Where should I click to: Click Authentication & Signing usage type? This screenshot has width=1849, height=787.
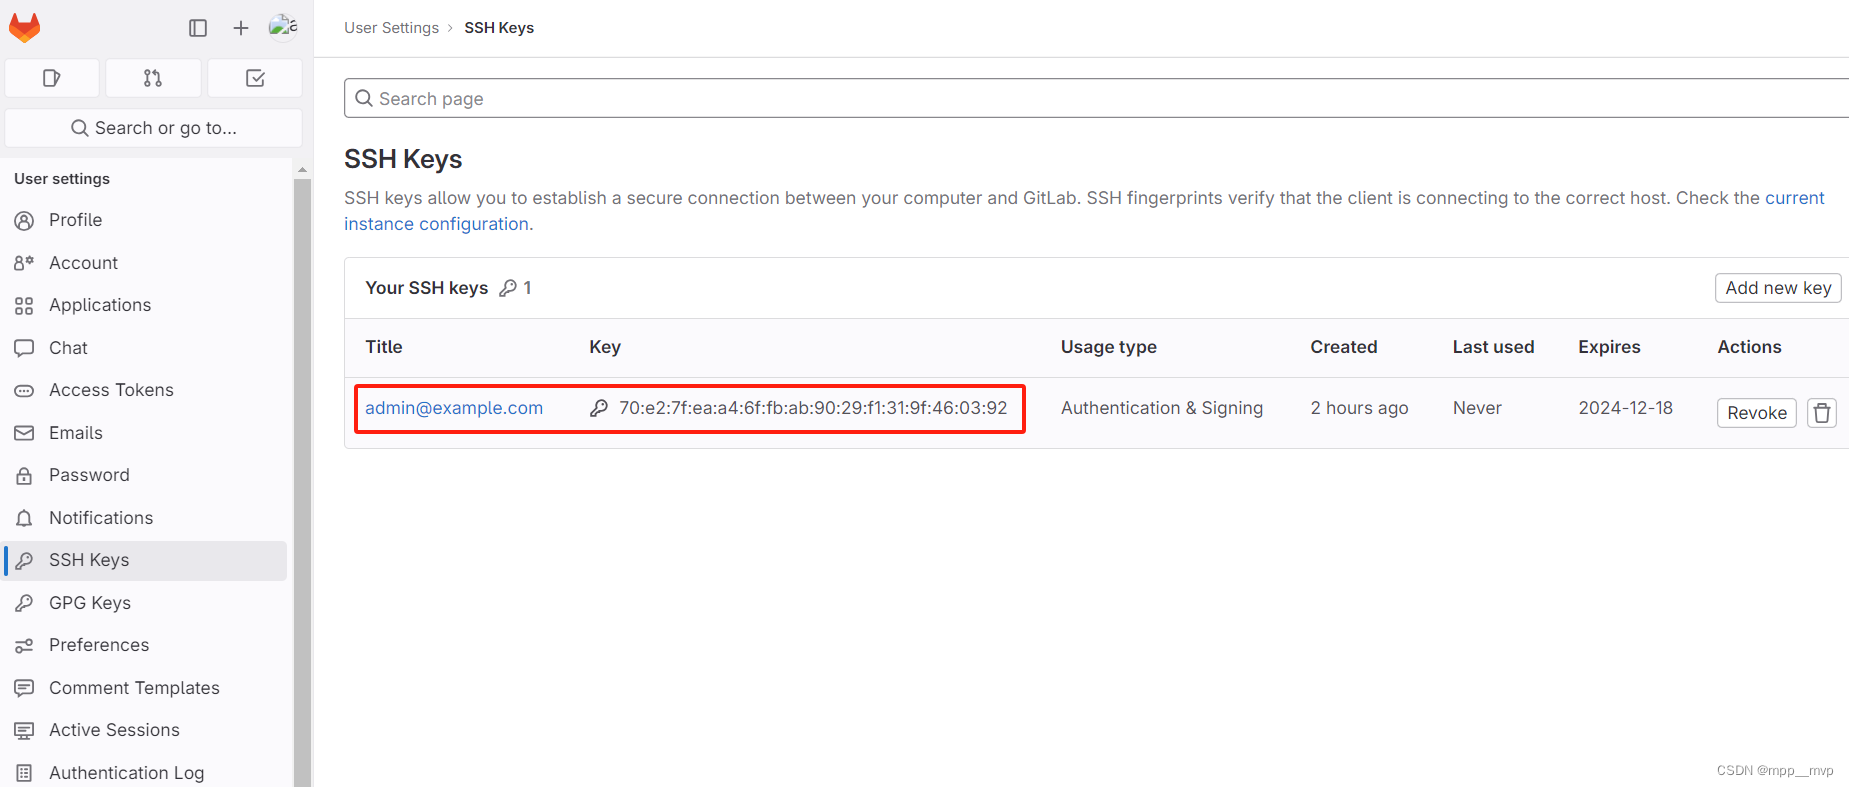tap(1162, 408)
